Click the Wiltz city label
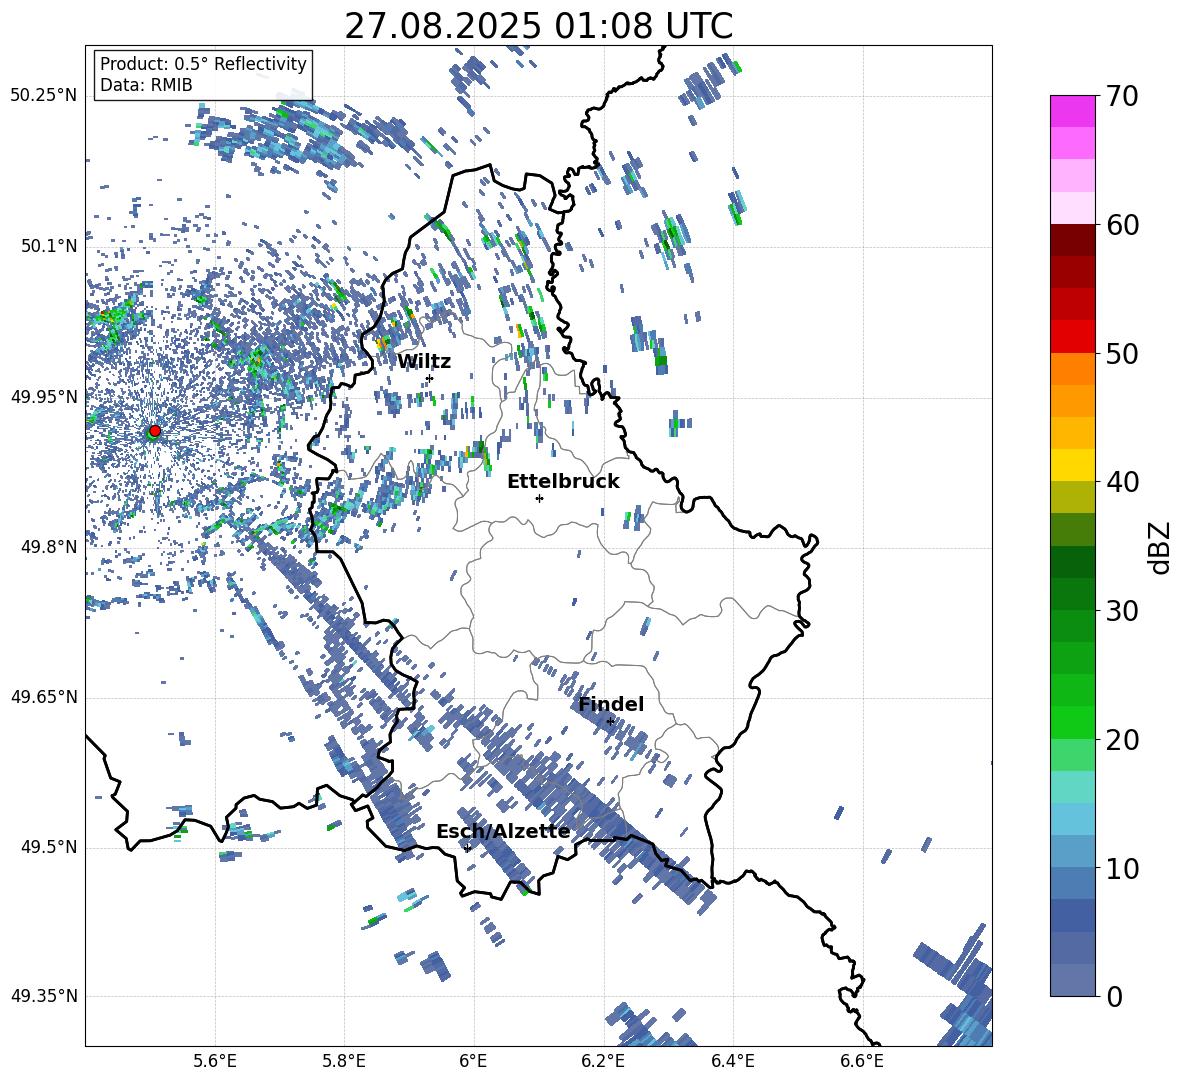1184x1081 pixels. click(424, 362)
